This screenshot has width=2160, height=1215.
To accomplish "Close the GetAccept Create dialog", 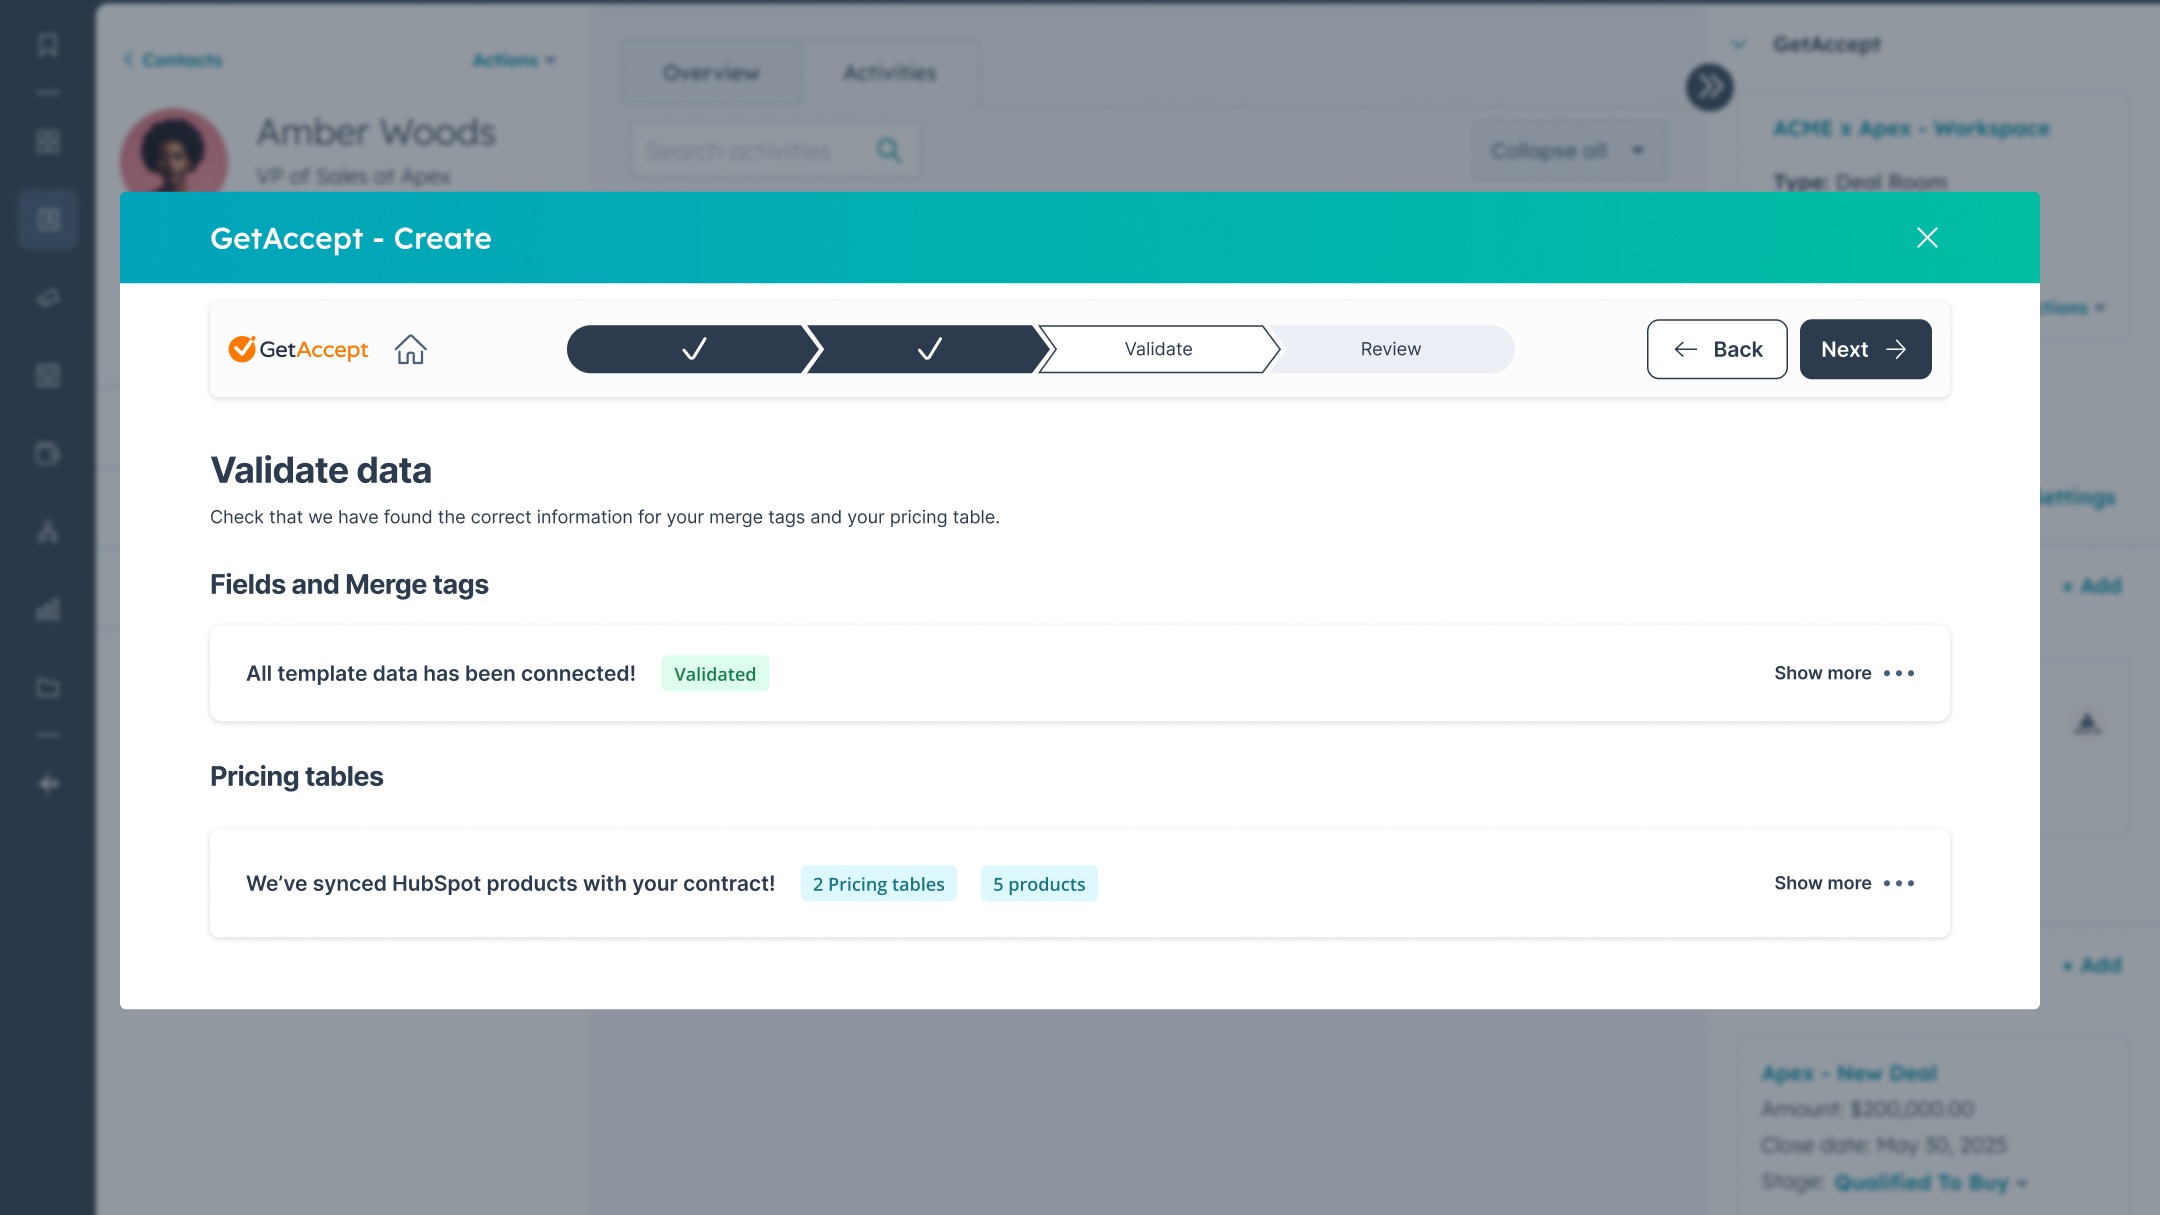I will click(1927, 237).
